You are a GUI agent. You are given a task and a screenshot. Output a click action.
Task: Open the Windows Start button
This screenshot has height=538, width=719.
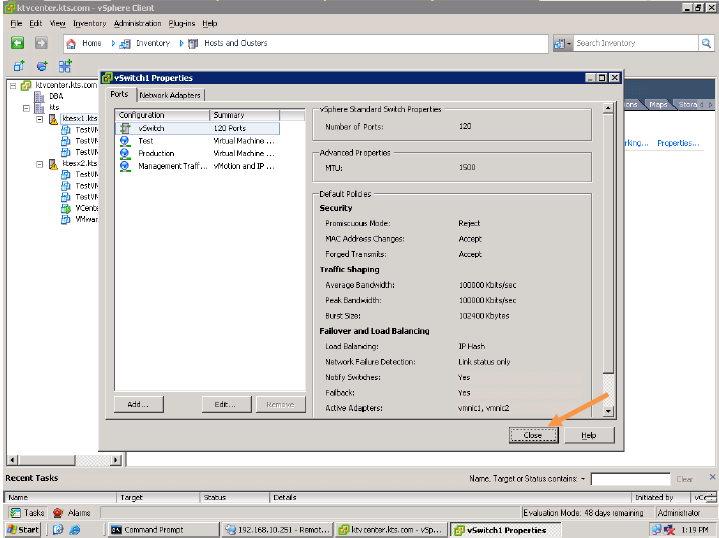[x=23, y=530]
